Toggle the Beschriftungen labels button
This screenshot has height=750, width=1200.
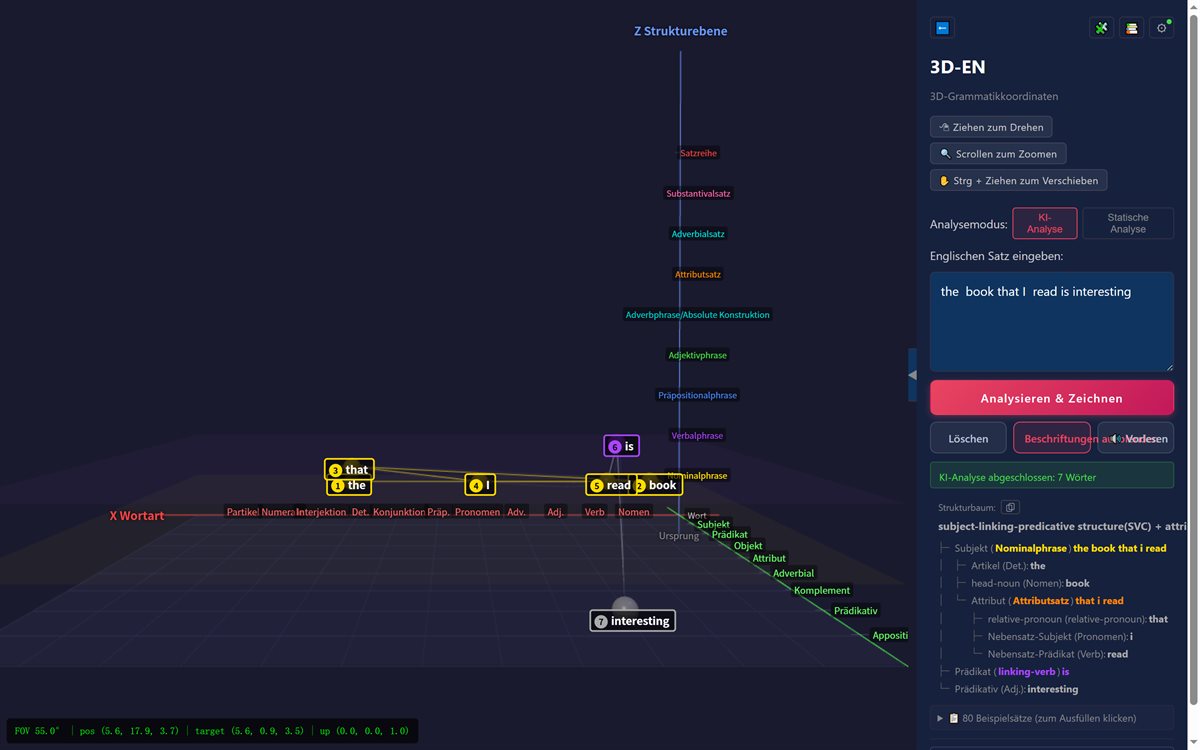(1051, 438)
